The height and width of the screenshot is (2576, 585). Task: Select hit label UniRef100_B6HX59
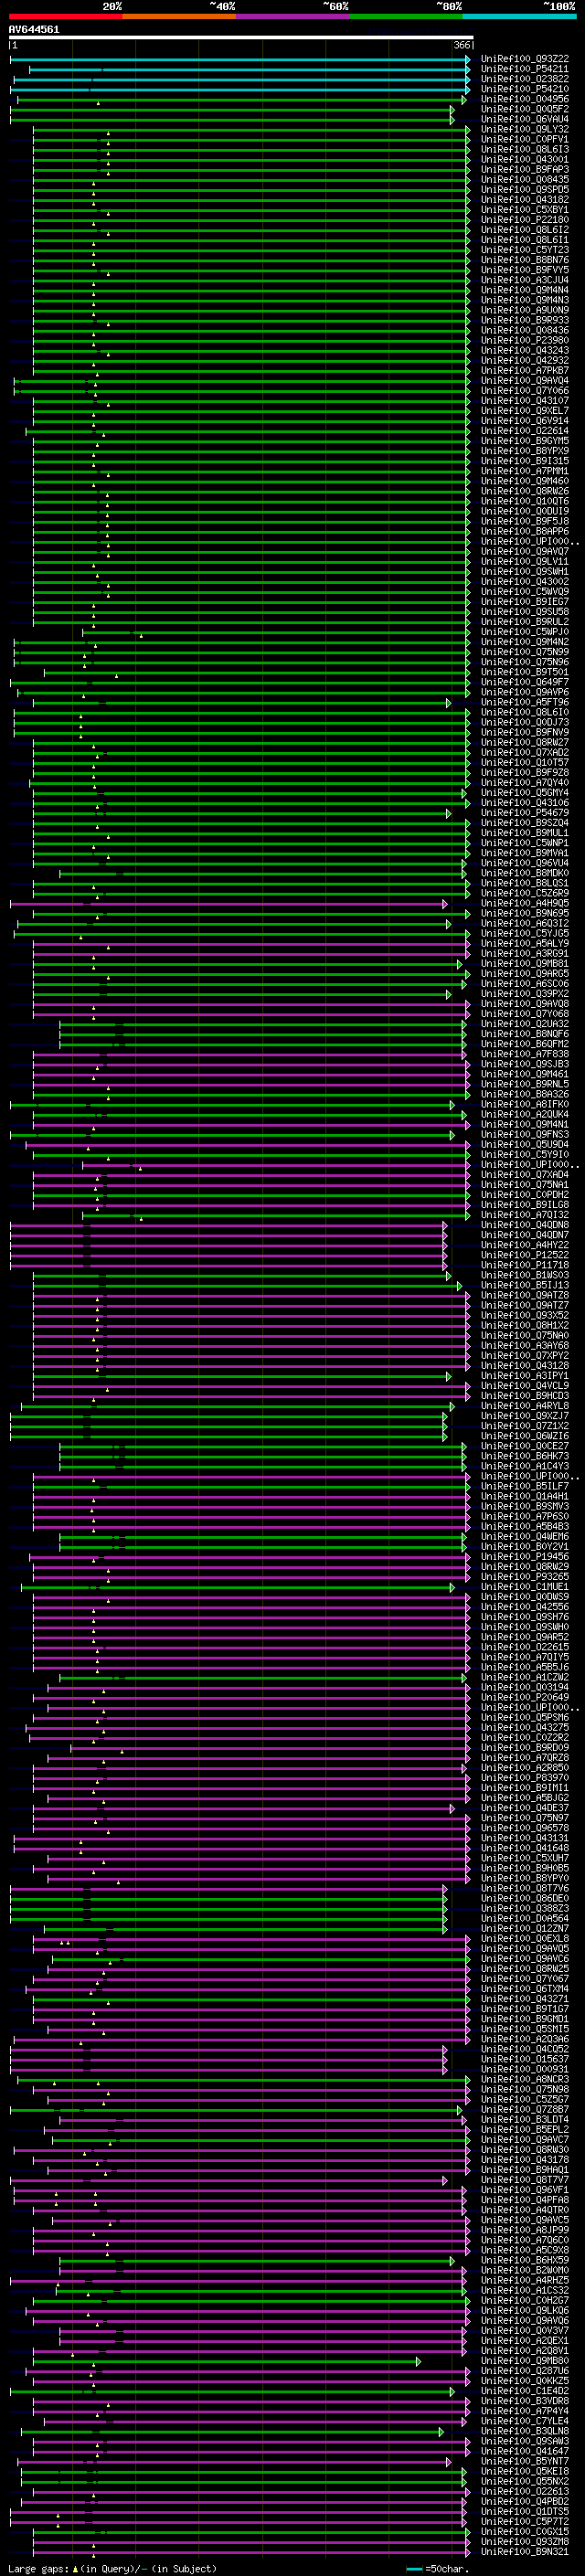tap(525, 2260)
